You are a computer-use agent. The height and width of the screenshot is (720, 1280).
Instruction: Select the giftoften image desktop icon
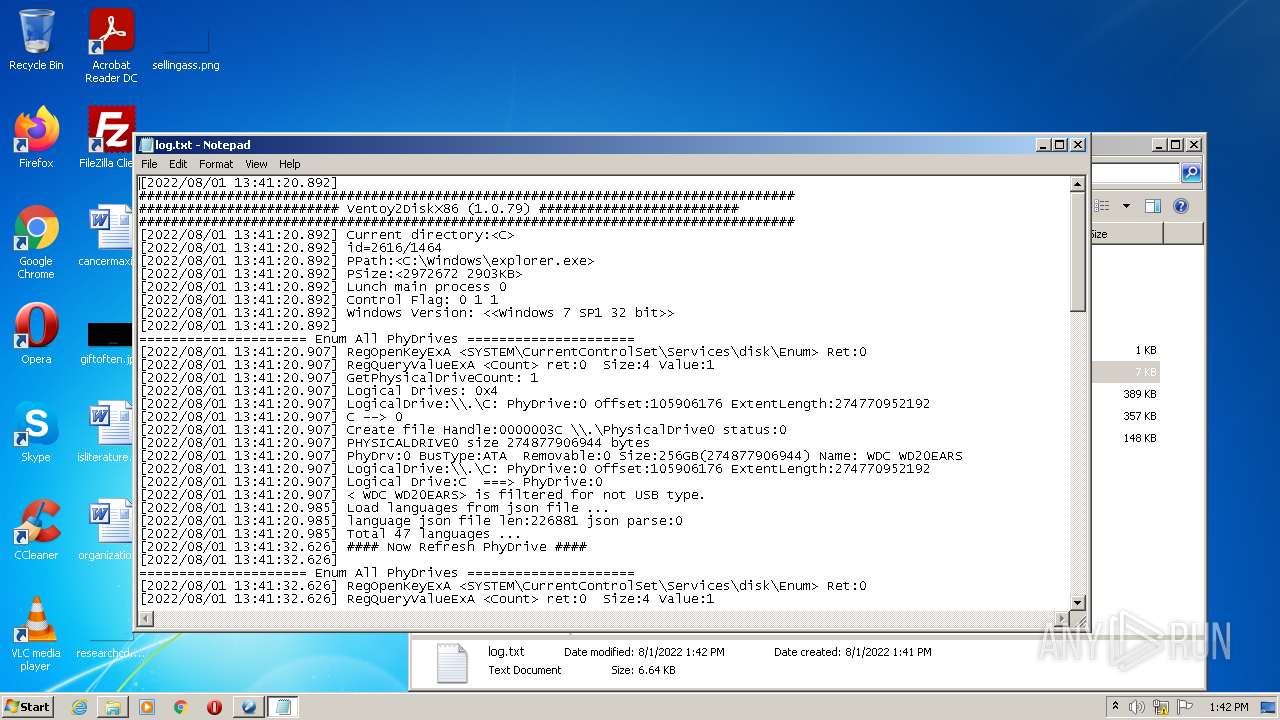point(109,342)
